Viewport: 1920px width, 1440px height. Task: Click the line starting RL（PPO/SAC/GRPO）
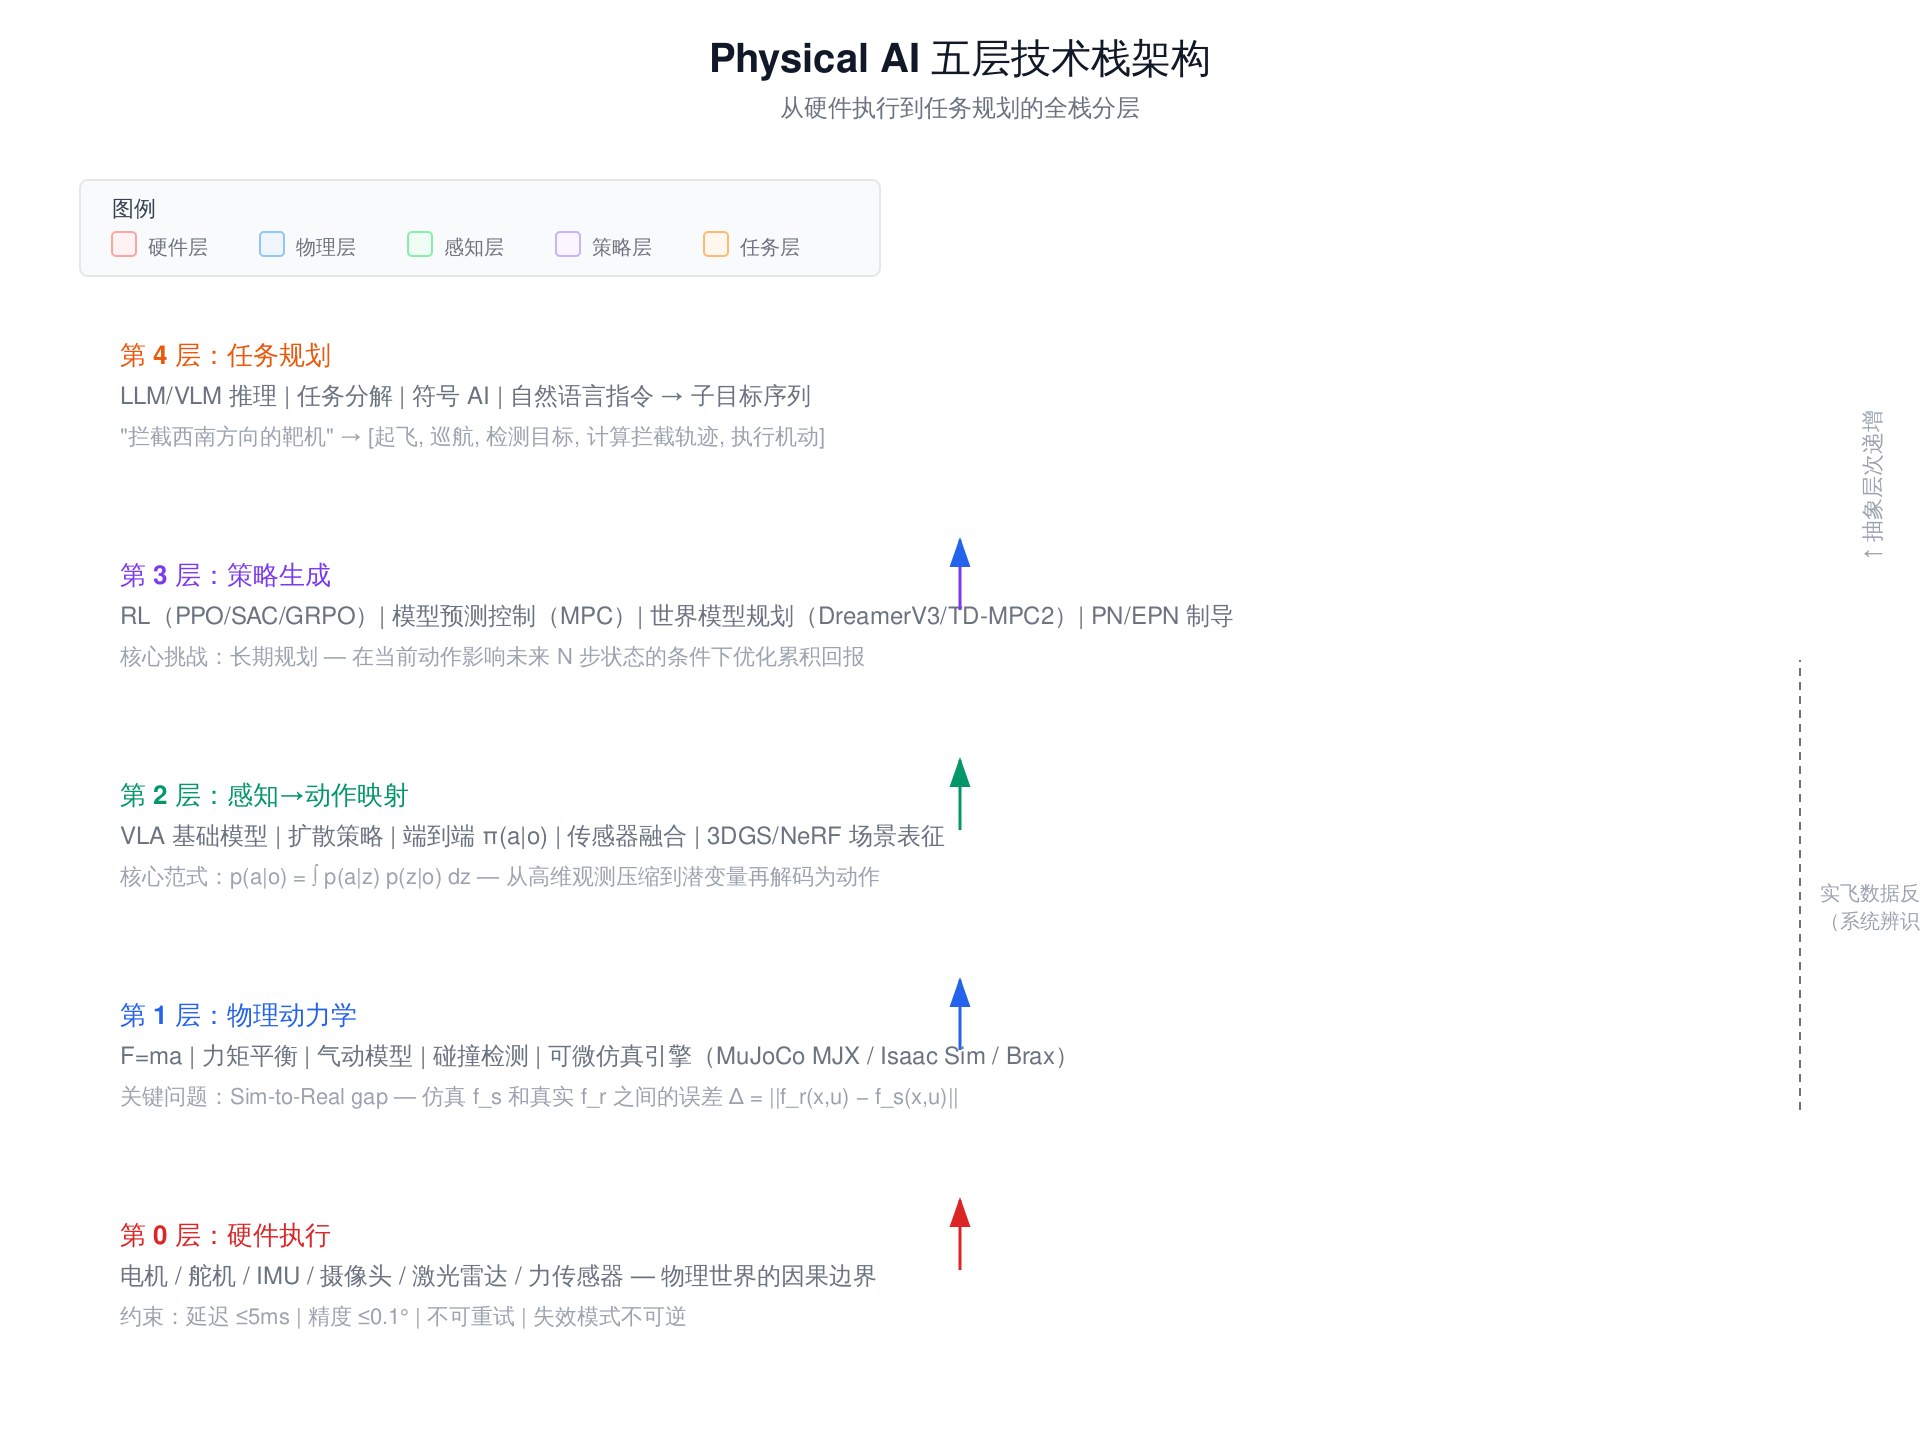676,617
